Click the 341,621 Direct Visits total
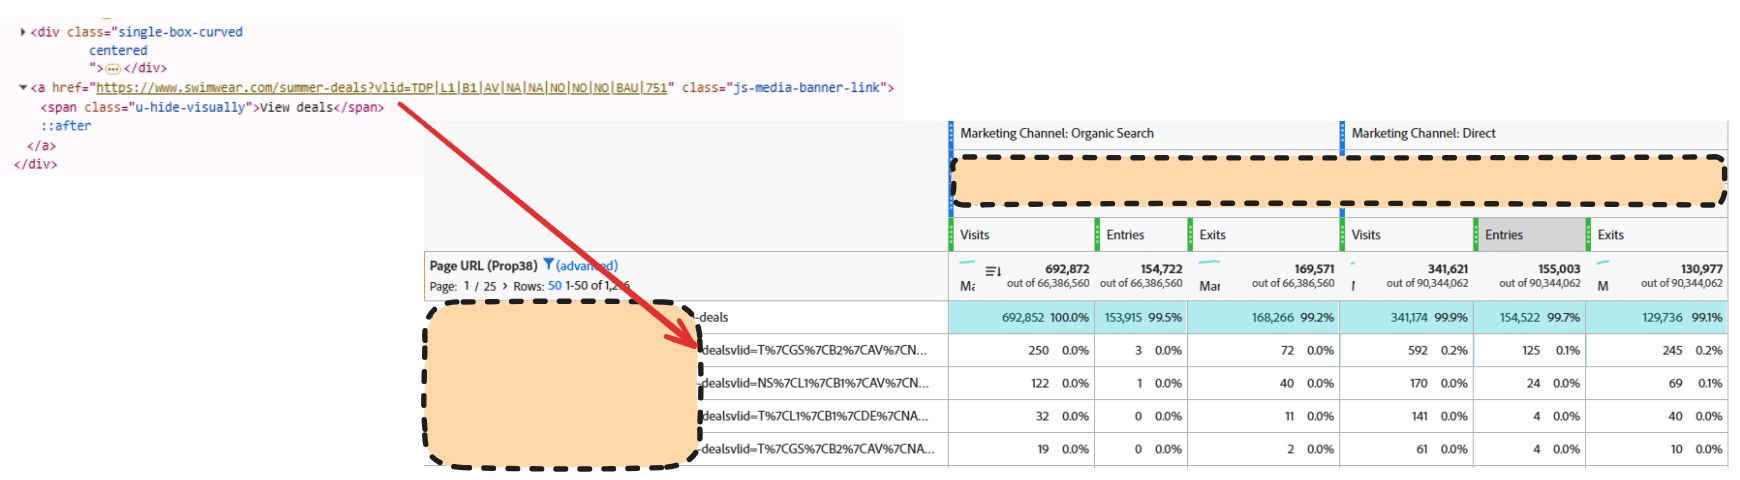1740x480 pixels. (1448, 269)
